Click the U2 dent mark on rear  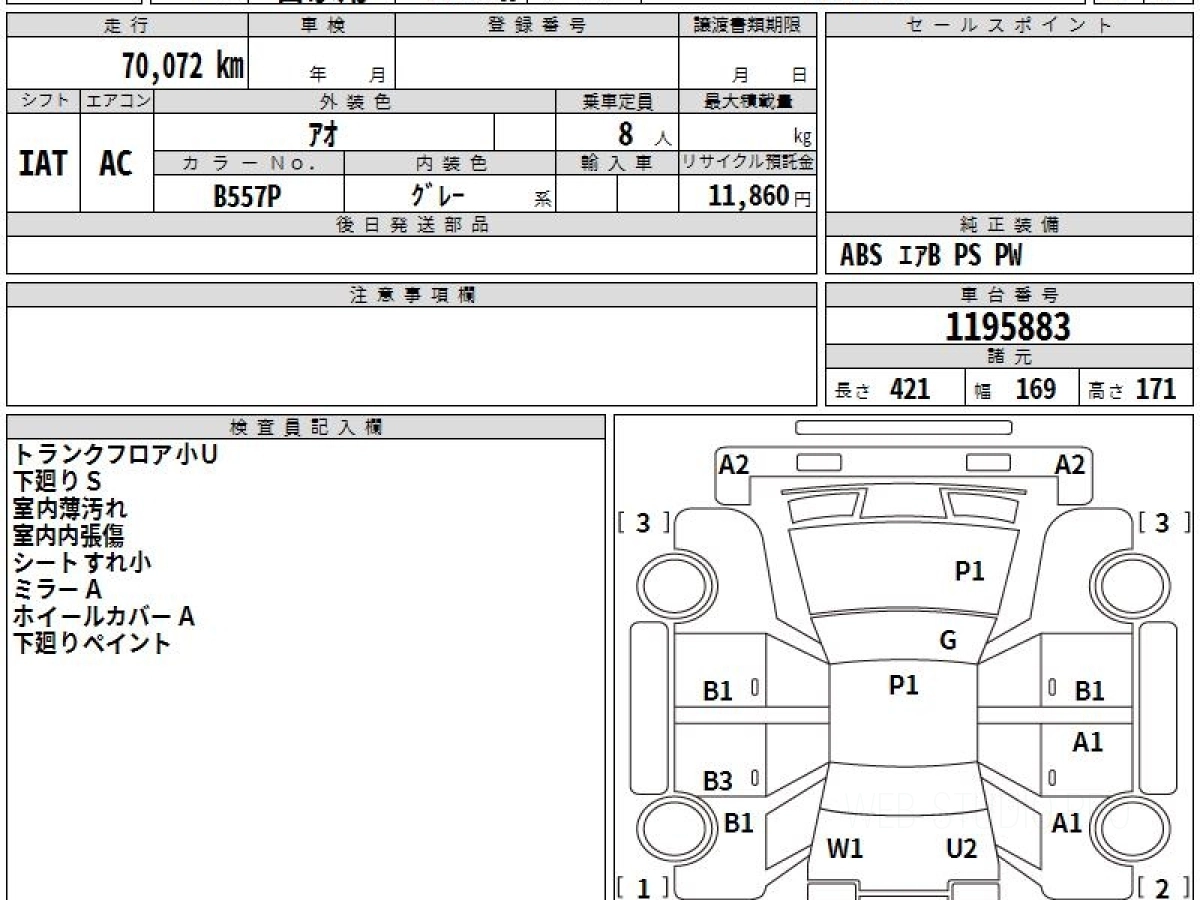(x=961, y=849)
